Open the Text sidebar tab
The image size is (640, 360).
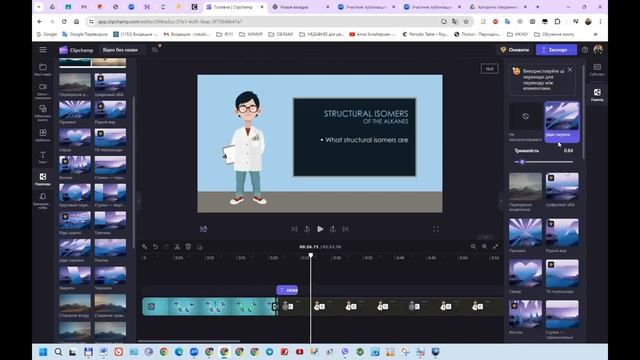click(x=43, y=157)
